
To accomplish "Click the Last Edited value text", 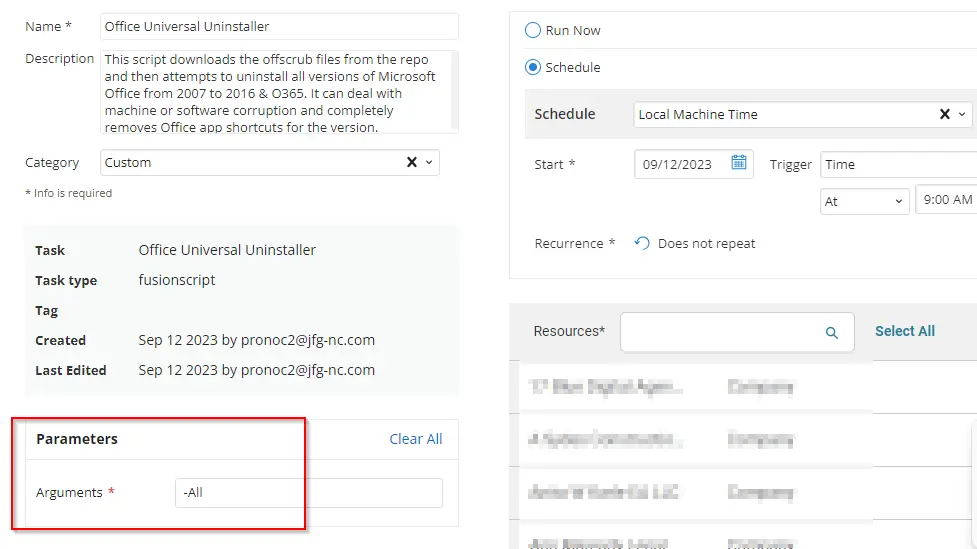I will point(257,370).
